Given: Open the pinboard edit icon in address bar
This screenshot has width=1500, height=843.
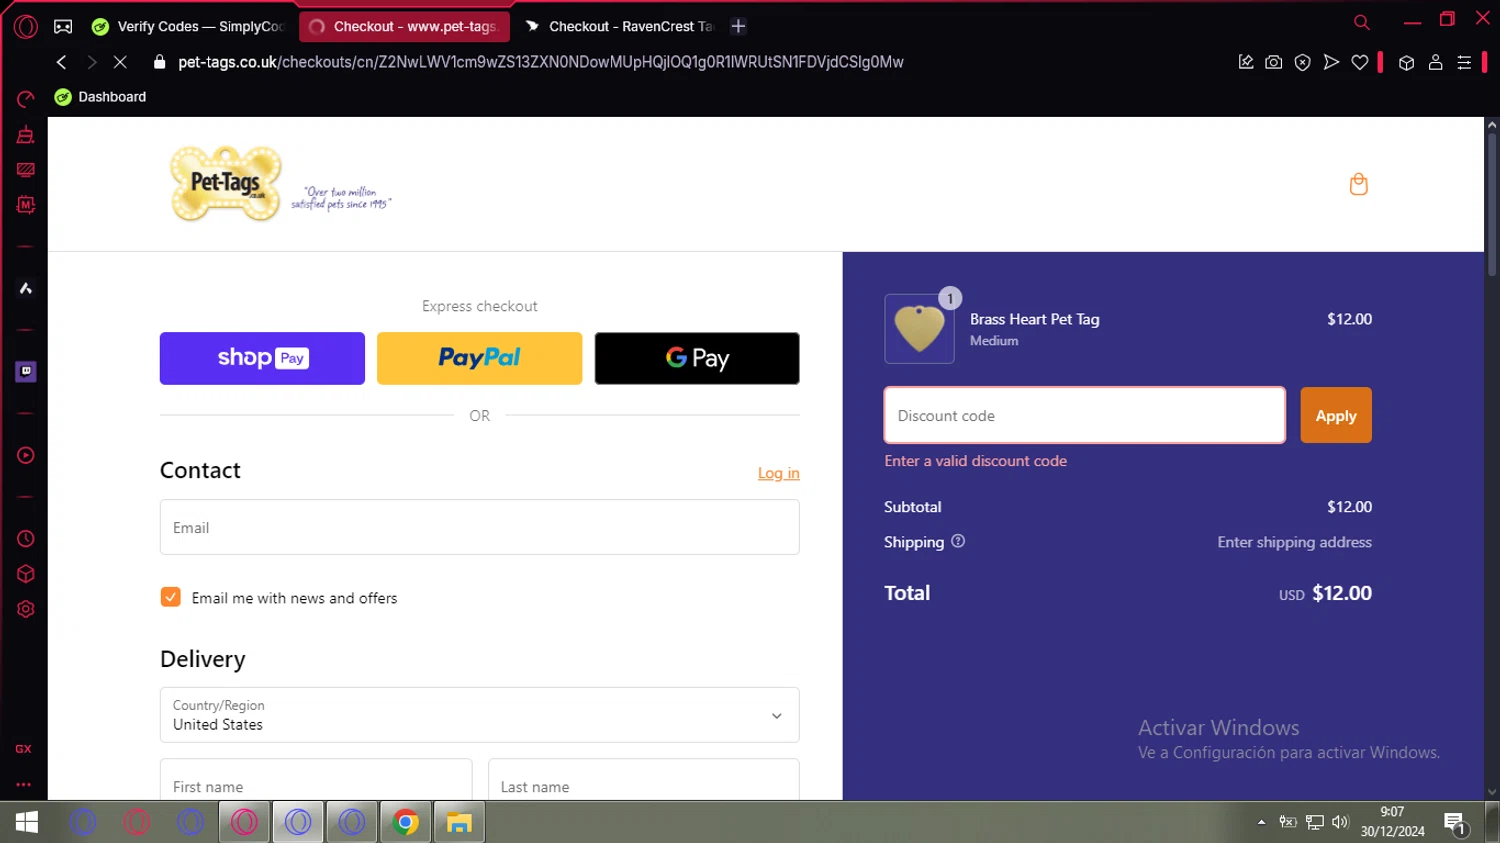Looking at the screenshot, I should point(1246,62).
